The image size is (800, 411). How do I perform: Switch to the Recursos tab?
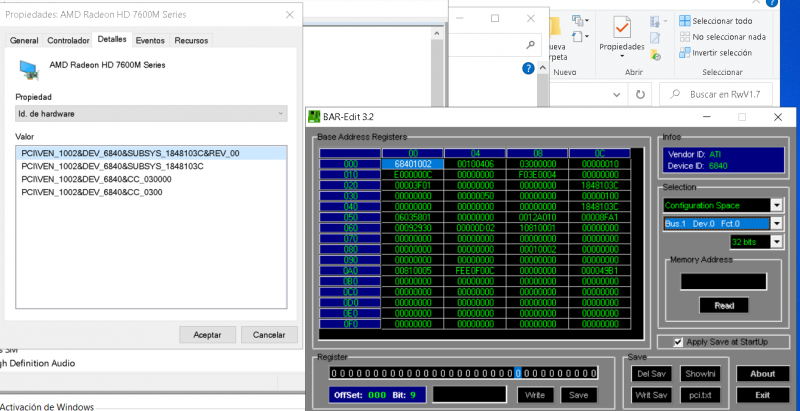pyautogui.click(x=191, y=40)
